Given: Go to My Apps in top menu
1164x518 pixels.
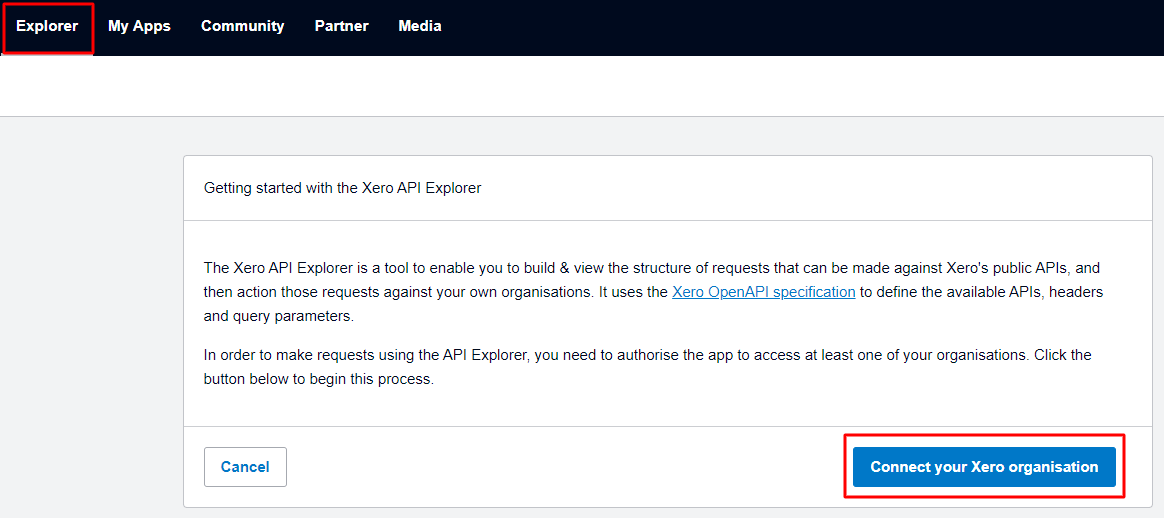Looking at the screenshot, I should [139, 27].
